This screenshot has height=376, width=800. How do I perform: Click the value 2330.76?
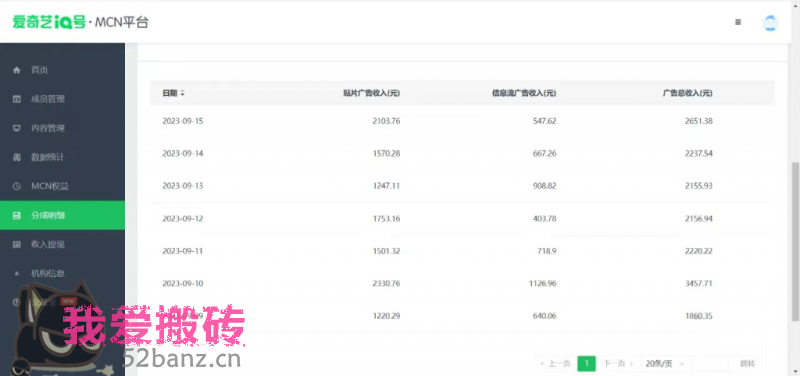tap(386, 283)
